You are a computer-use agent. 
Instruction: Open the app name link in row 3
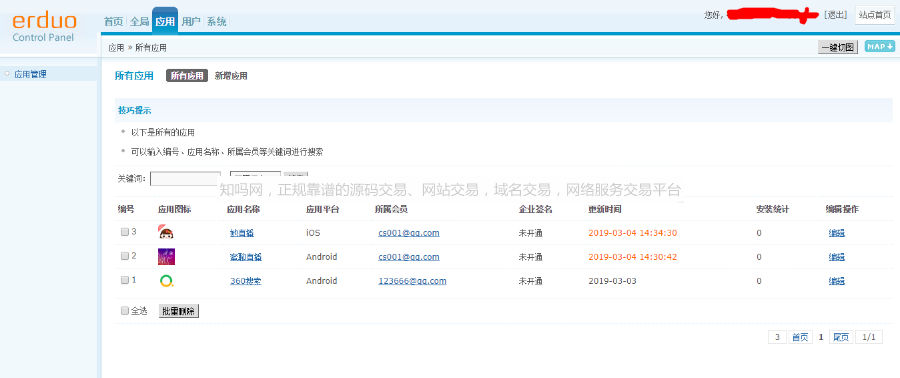tap(242, 233)
